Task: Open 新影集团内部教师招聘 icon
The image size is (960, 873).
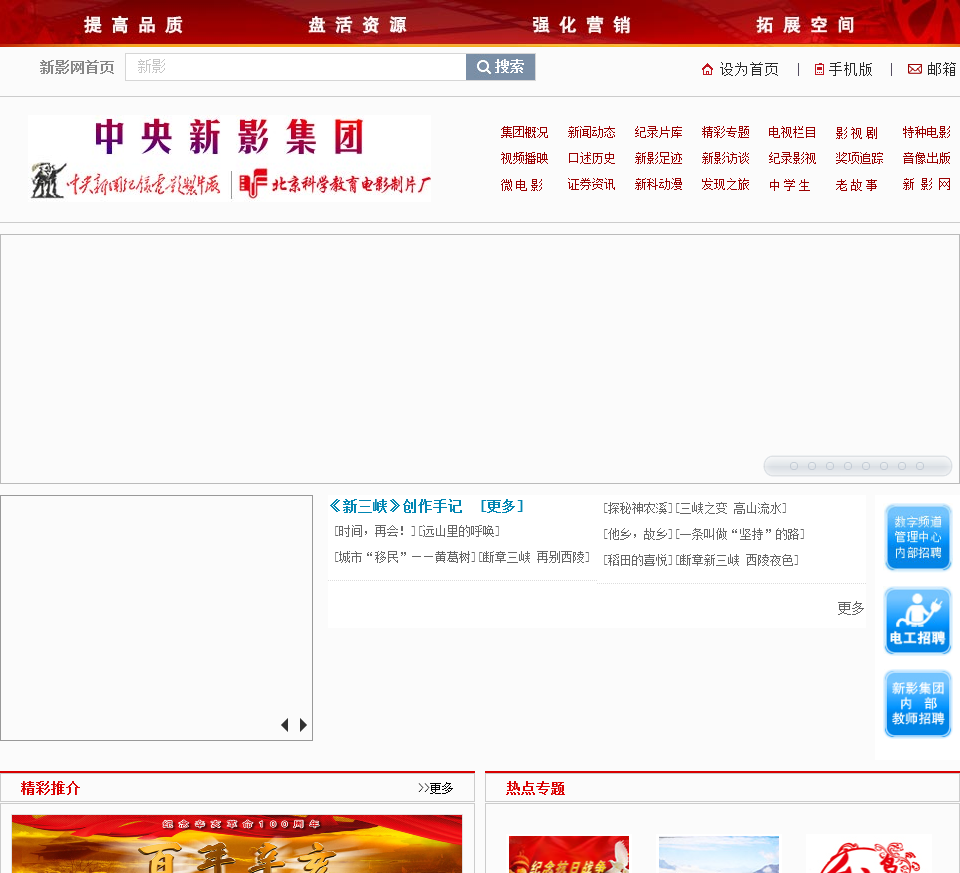Action: pos(918,703)
